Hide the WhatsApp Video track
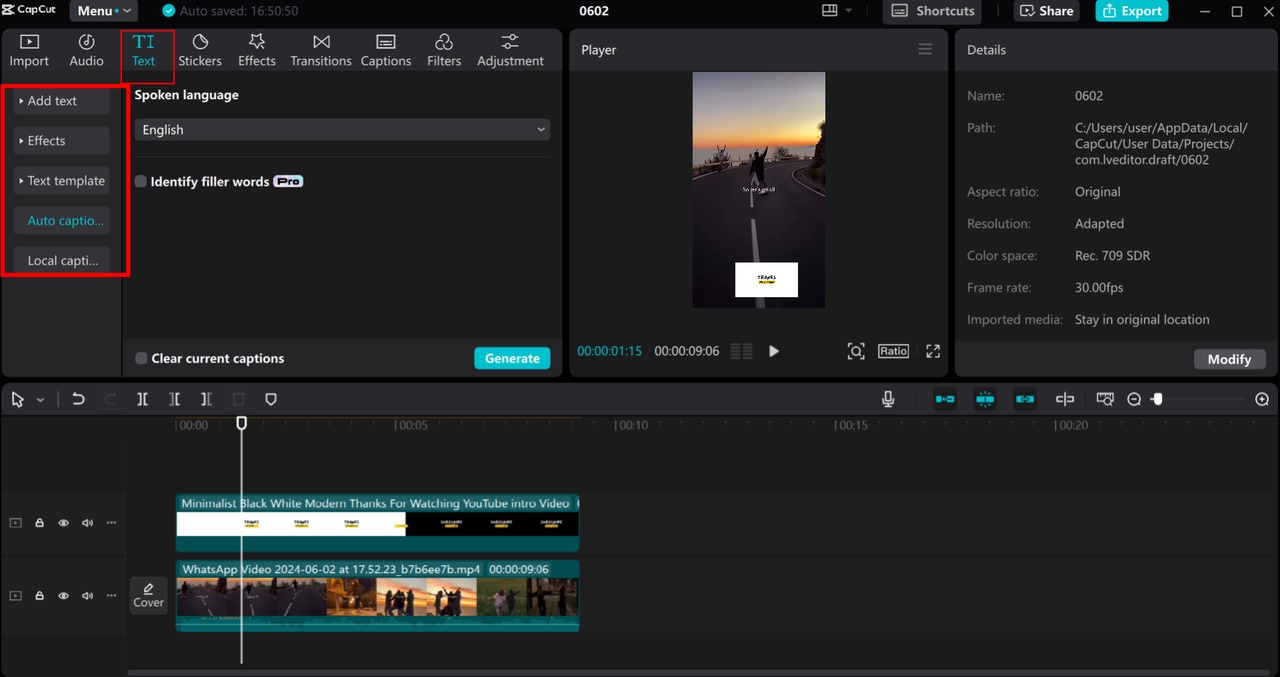This screenshot has width=1280, height=677. click(63, 595)
